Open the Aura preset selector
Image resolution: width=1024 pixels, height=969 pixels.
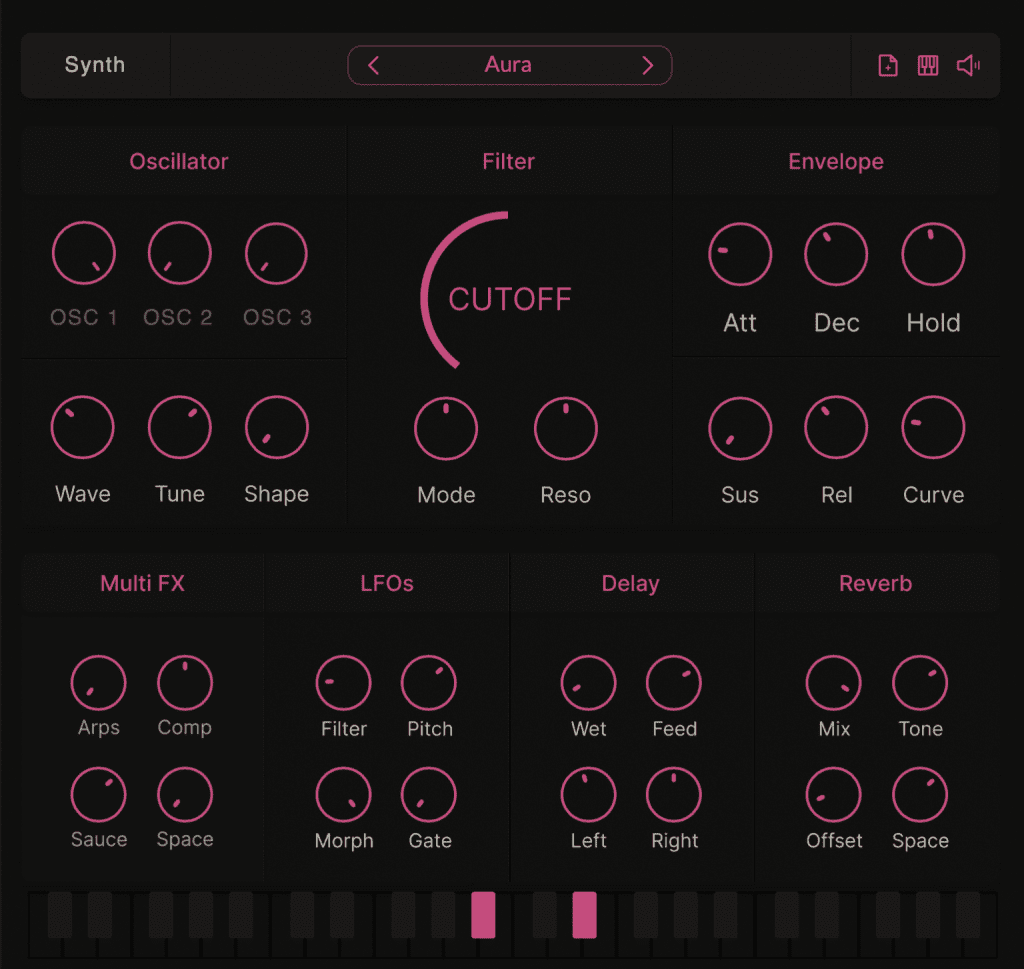point(509,65)
